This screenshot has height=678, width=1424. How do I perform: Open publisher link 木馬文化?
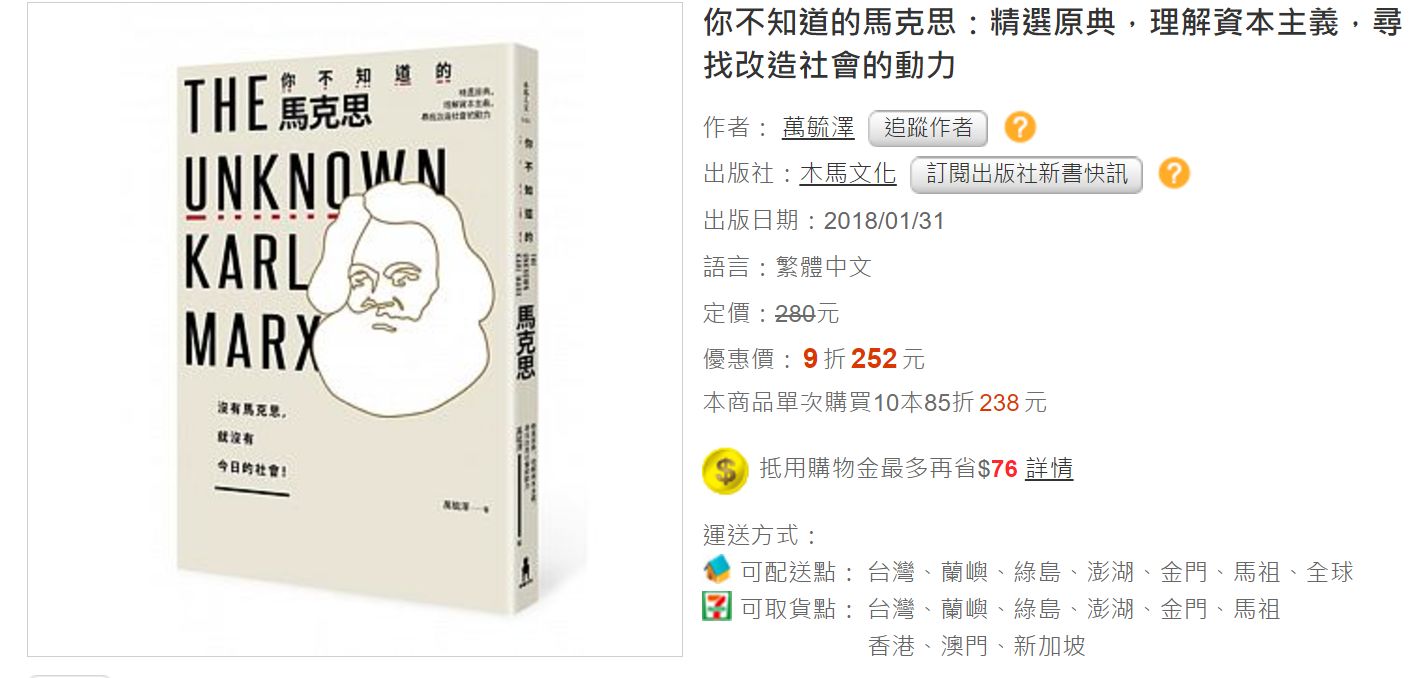[848, 174]
